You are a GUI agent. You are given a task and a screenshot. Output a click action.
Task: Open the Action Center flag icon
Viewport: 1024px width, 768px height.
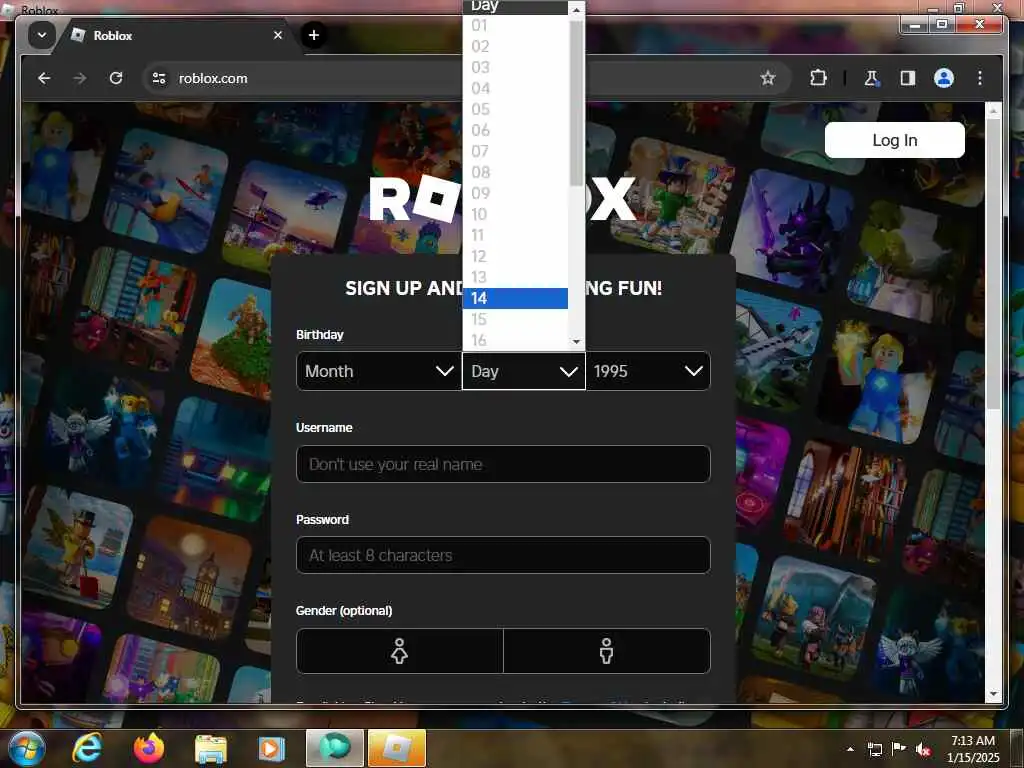pos(899,749)
